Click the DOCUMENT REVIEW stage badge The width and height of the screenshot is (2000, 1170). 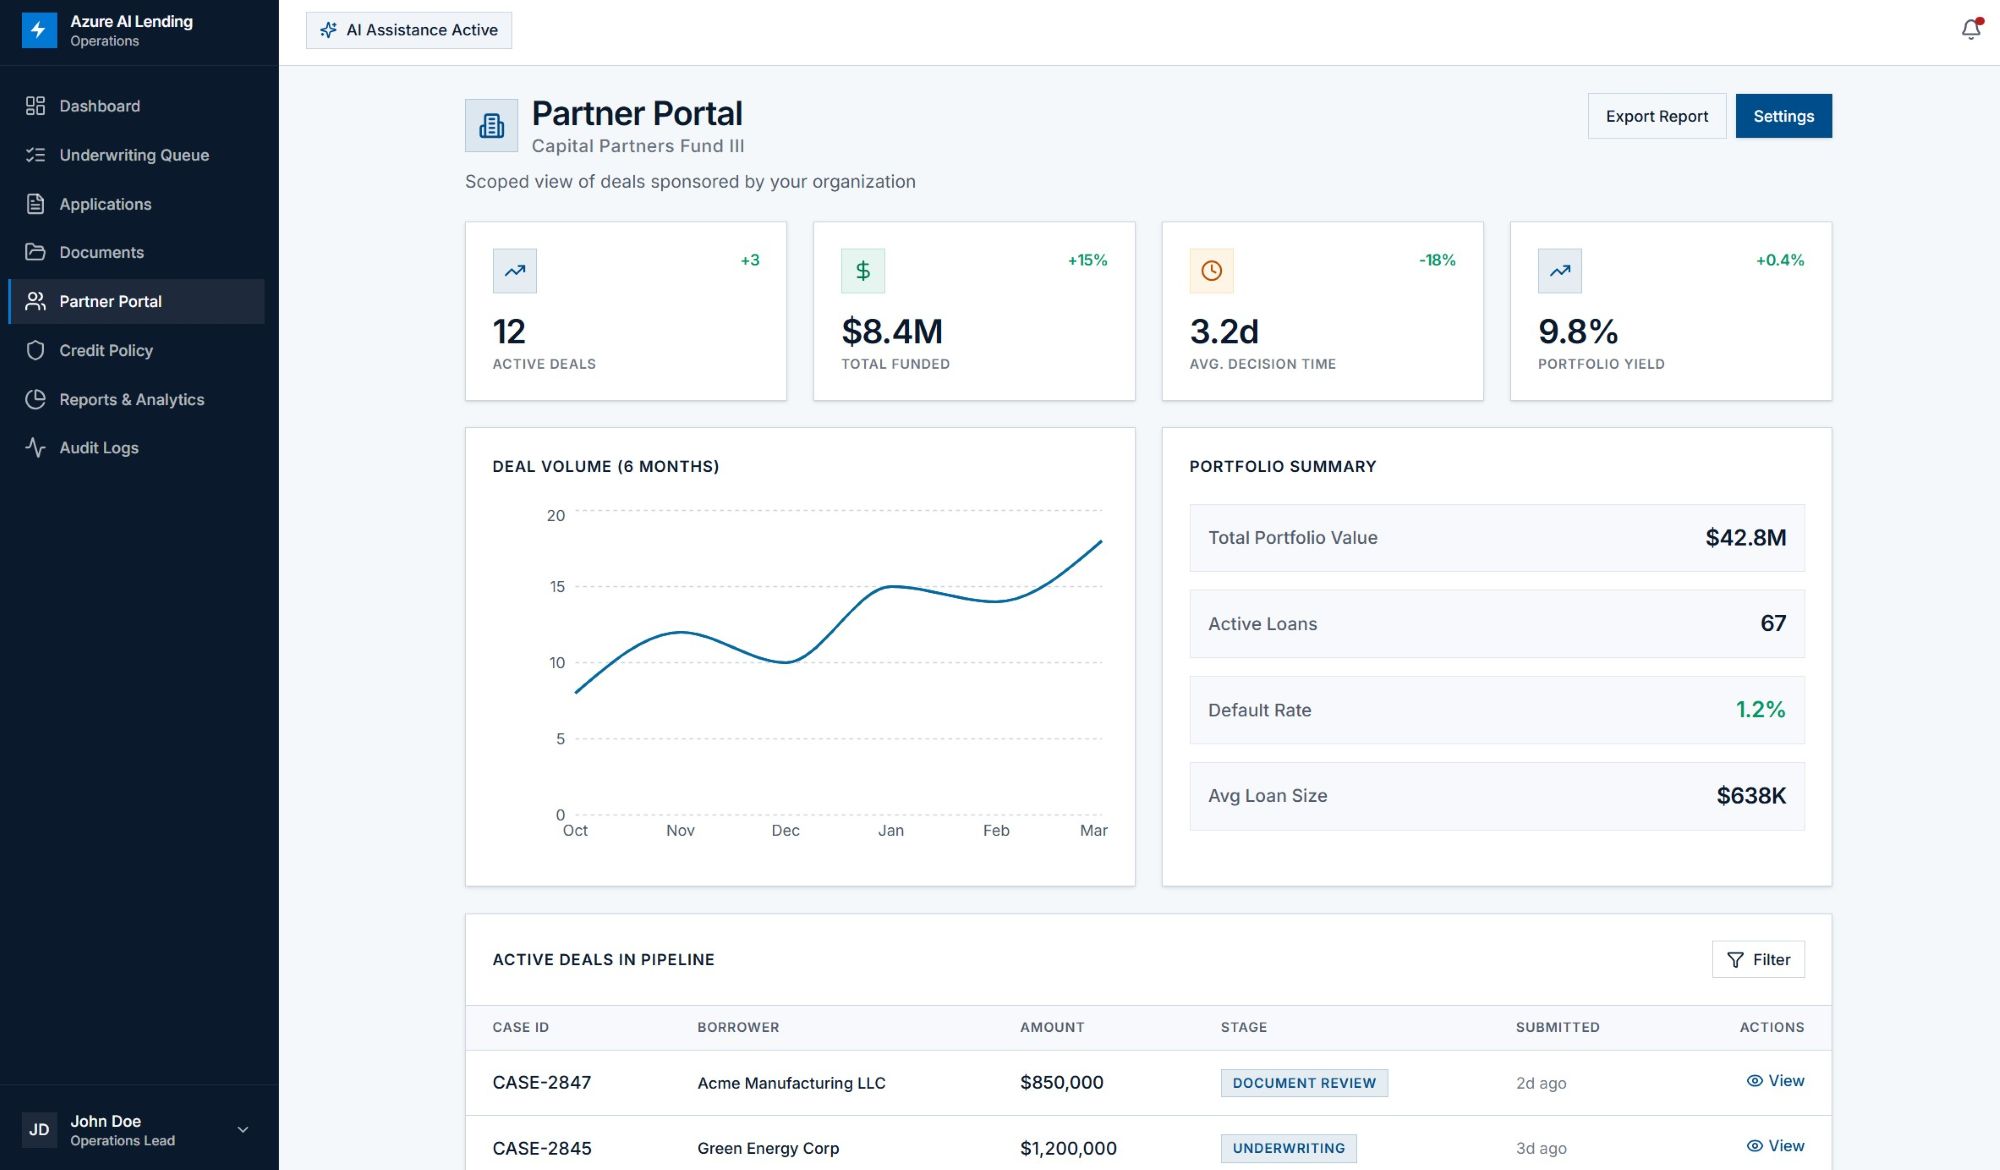click(x=1304, y=1083)
